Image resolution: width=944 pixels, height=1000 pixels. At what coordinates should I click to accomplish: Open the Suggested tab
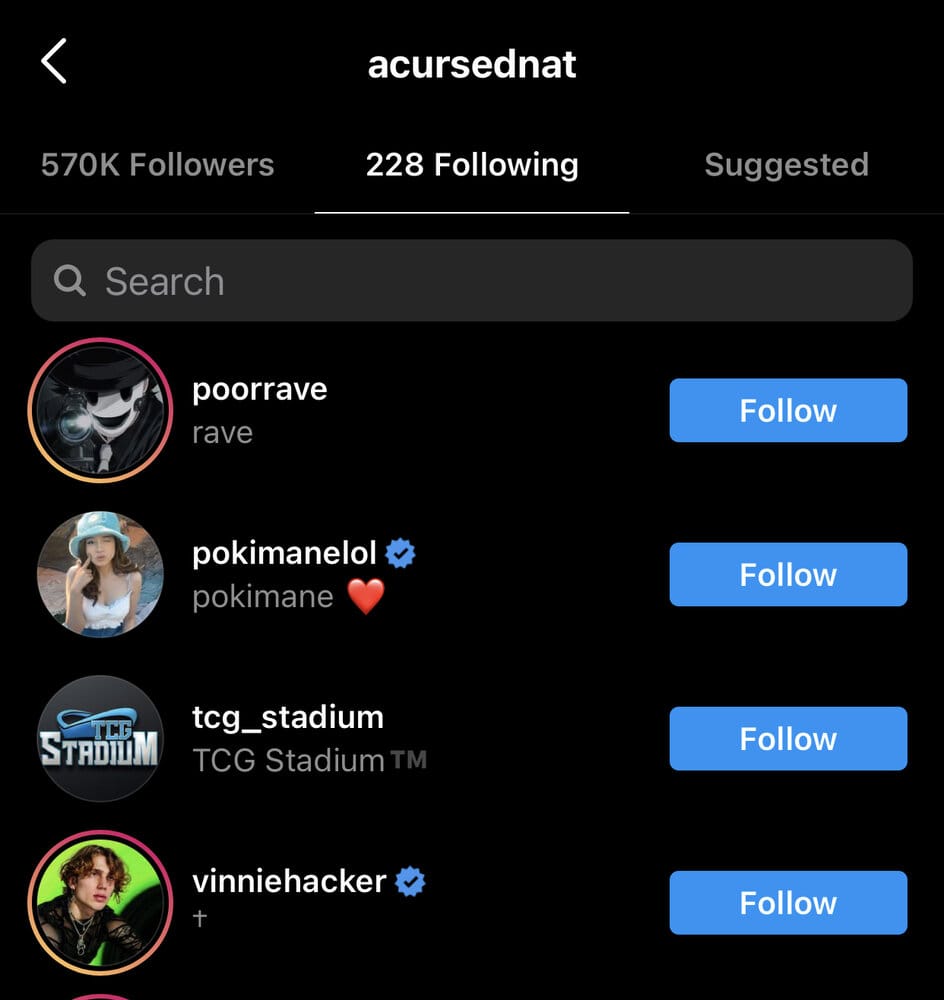786,165
